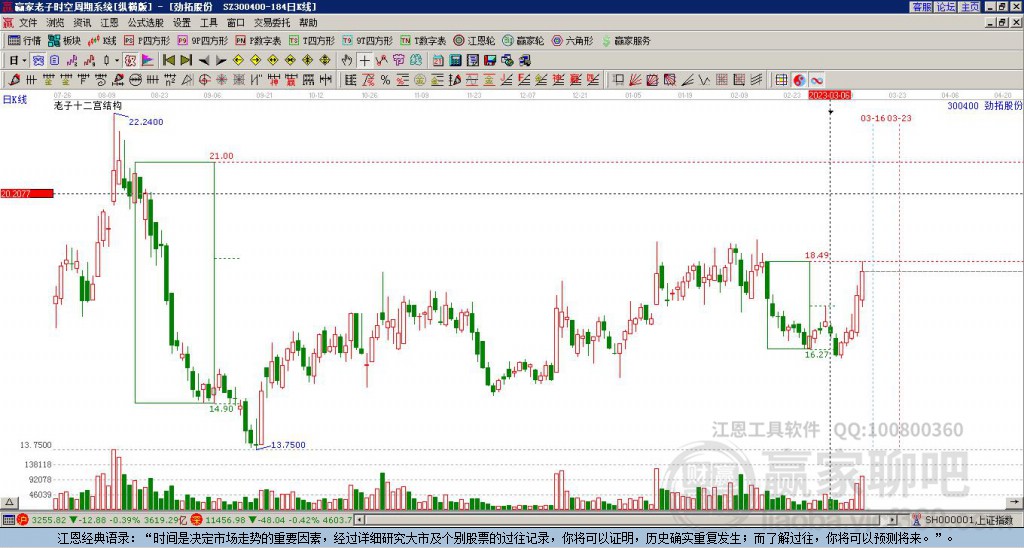Open the calendar date icon

(x=438, y=60)
